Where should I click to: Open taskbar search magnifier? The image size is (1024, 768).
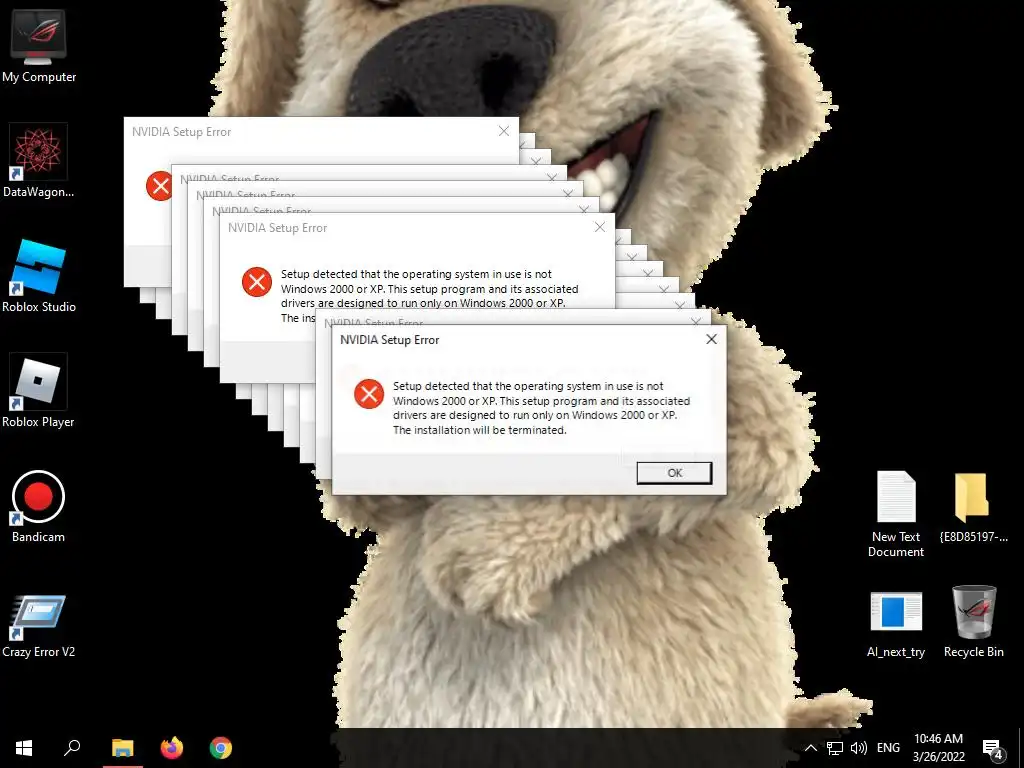(72, 748)
